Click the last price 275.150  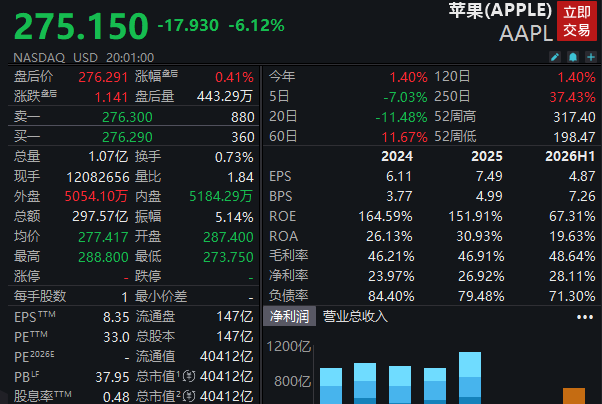coord(81,26)
